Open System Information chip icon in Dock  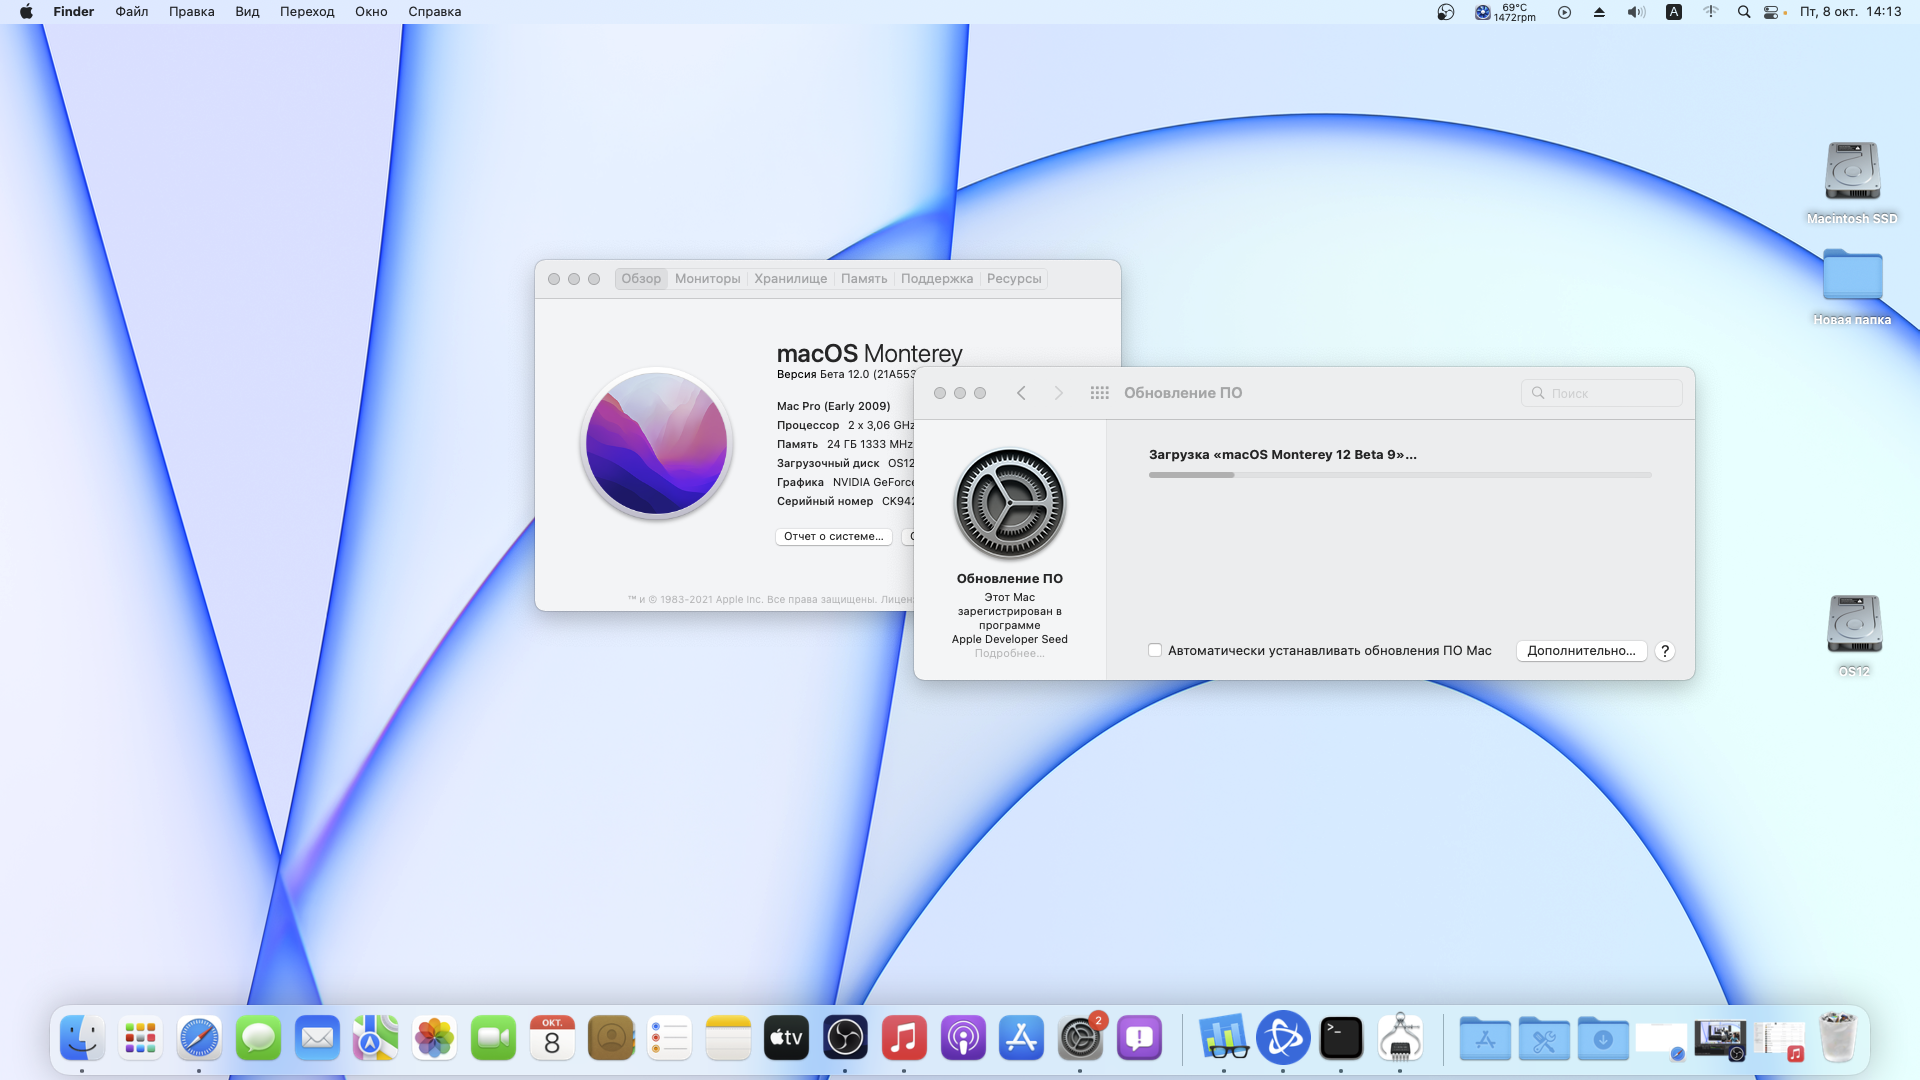point(1400,1038)
